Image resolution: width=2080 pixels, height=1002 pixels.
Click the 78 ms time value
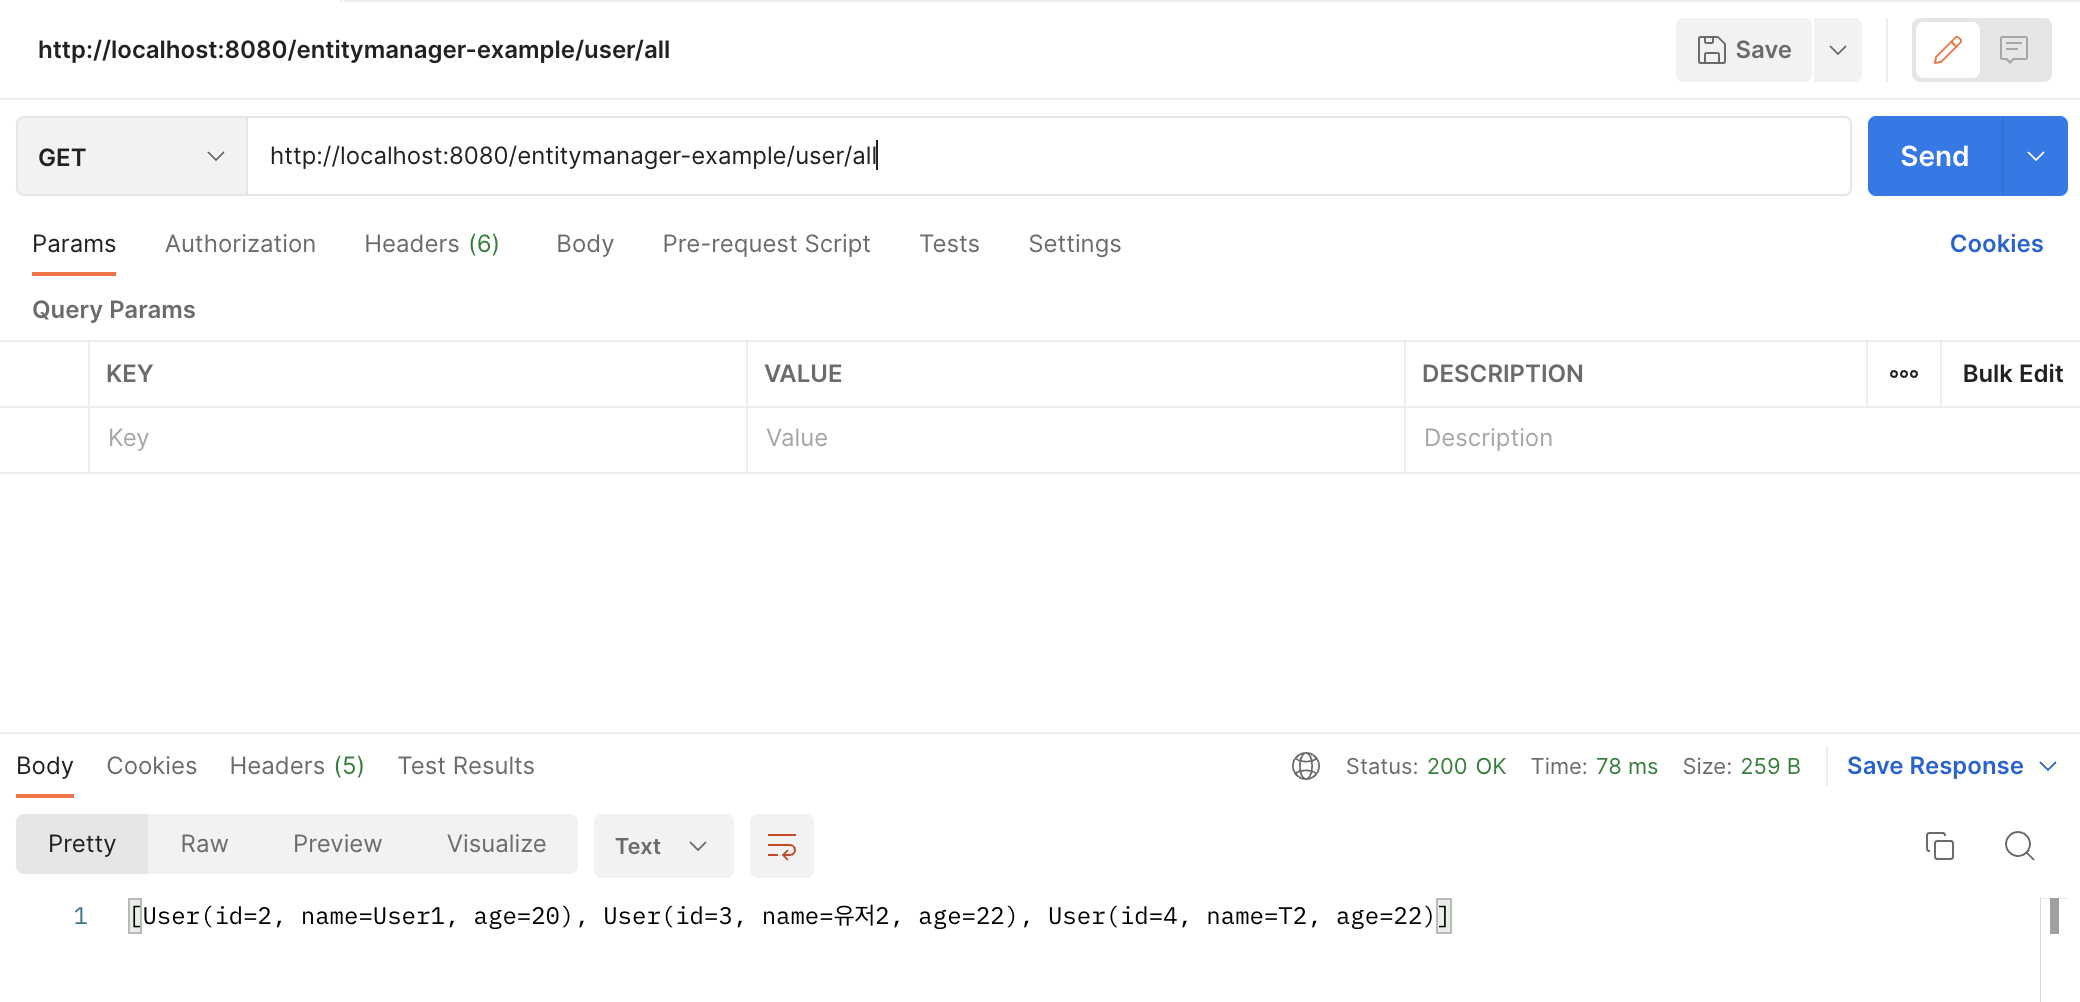point(1626,766)
